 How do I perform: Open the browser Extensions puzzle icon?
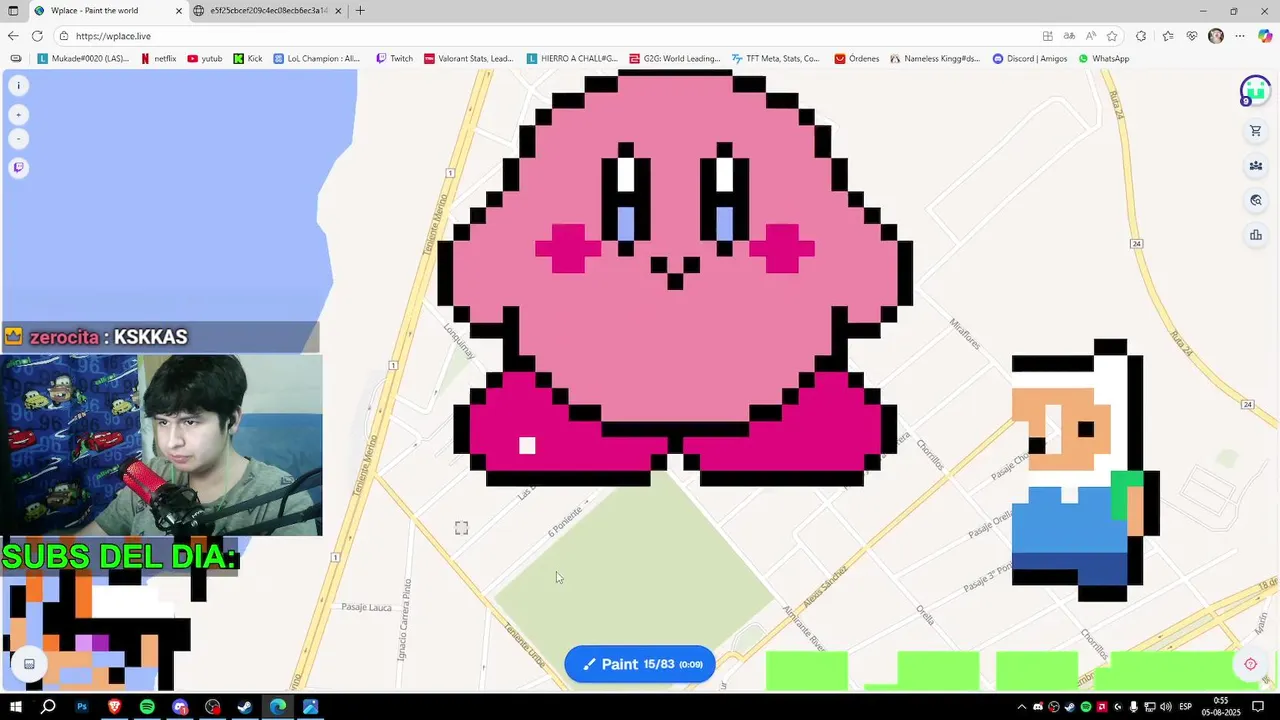point(1141,36)
